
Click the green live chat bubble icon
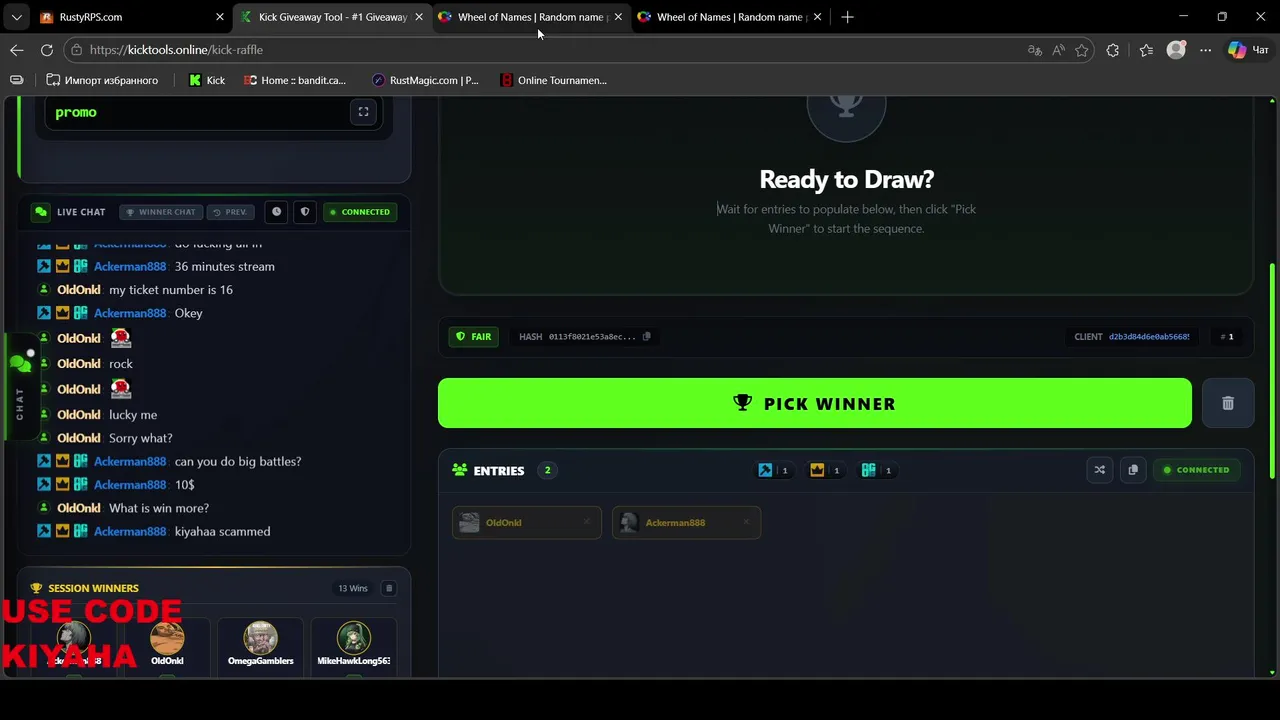coord(40,212)
